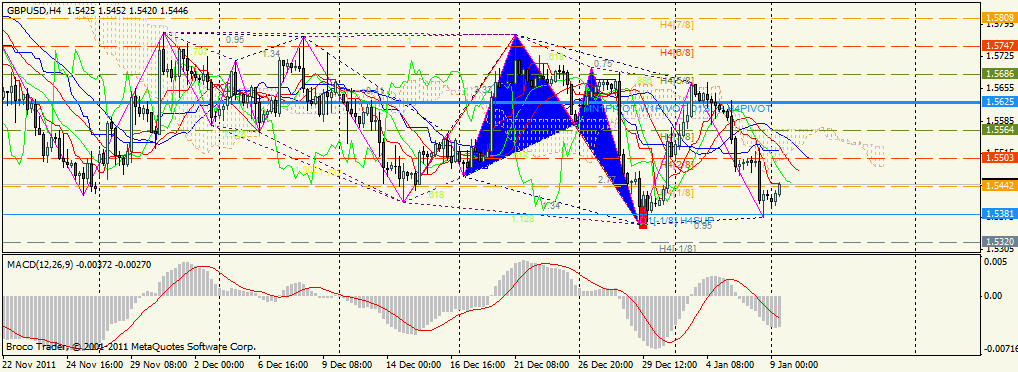
Task: Click the 1.5686 olive price level tag
Action: point(1000,74)
